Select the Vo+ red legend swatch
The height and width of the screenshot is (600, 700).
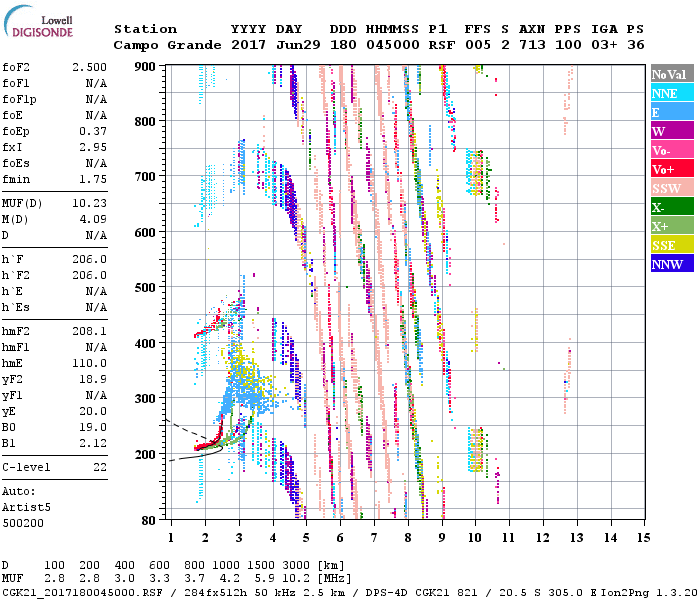click(x=671, y=169)
